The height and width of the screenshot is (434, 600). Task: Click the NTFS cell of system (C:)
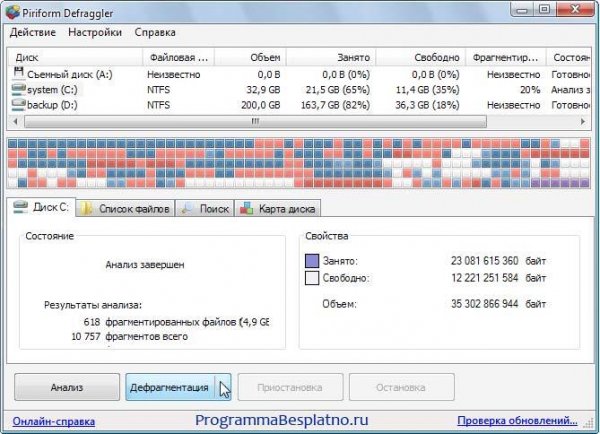coord(158,90)
